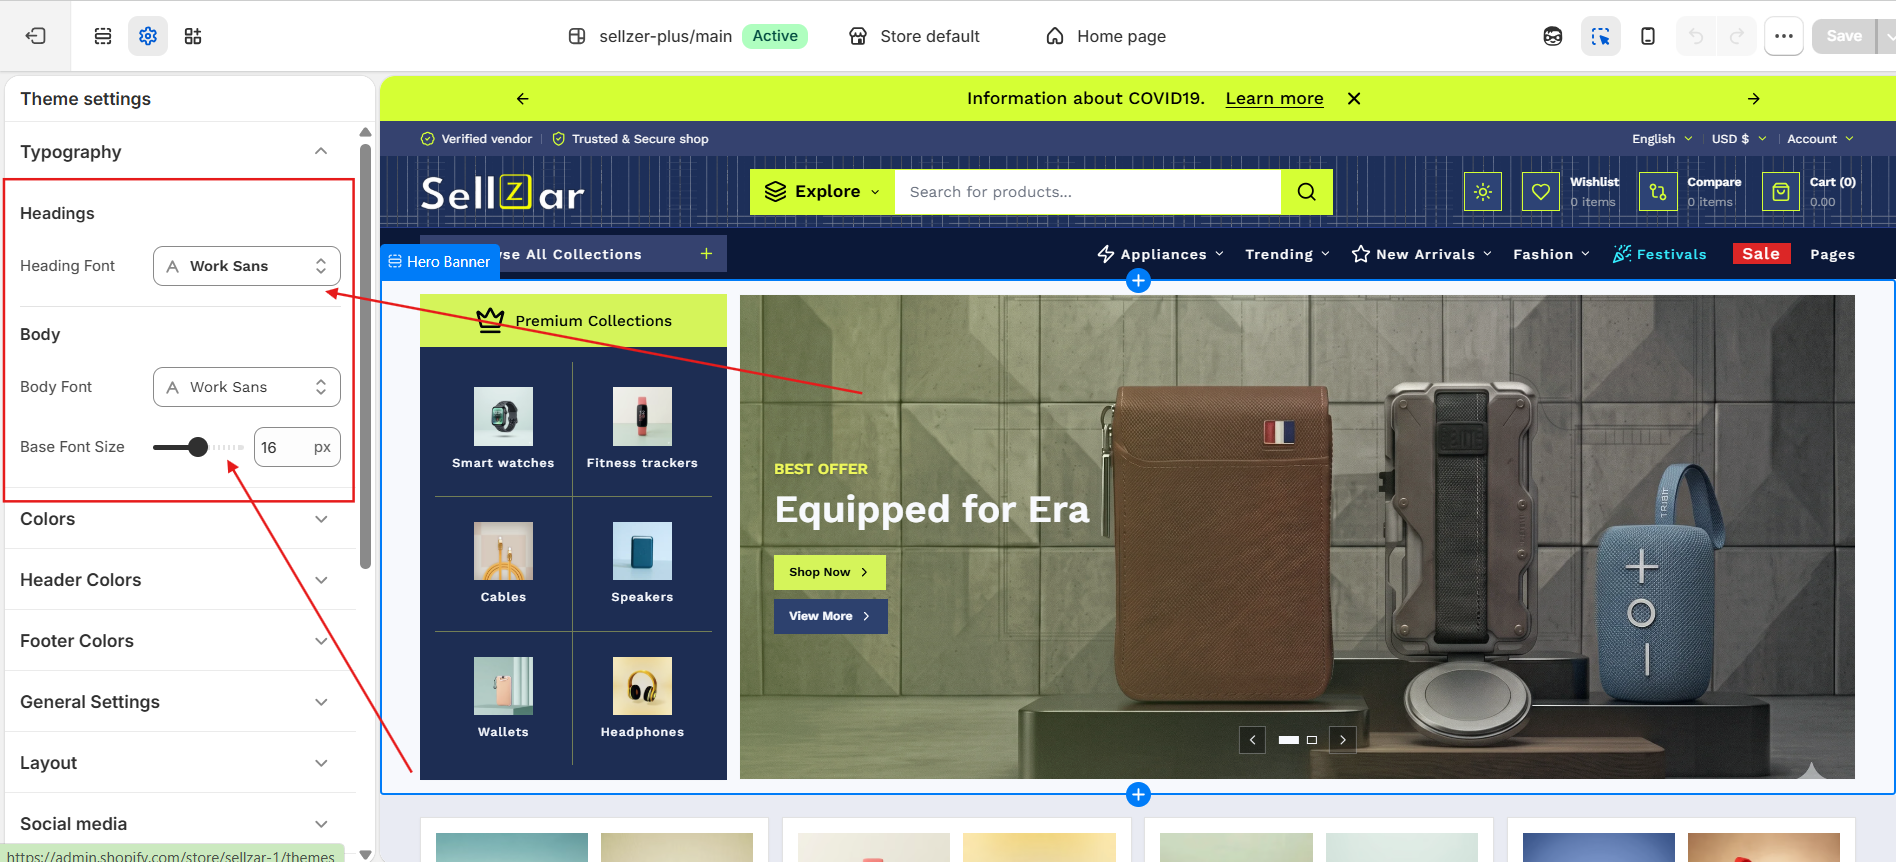Click the Store default market selector
This screenshot has width=1896, height=862.
914,36
